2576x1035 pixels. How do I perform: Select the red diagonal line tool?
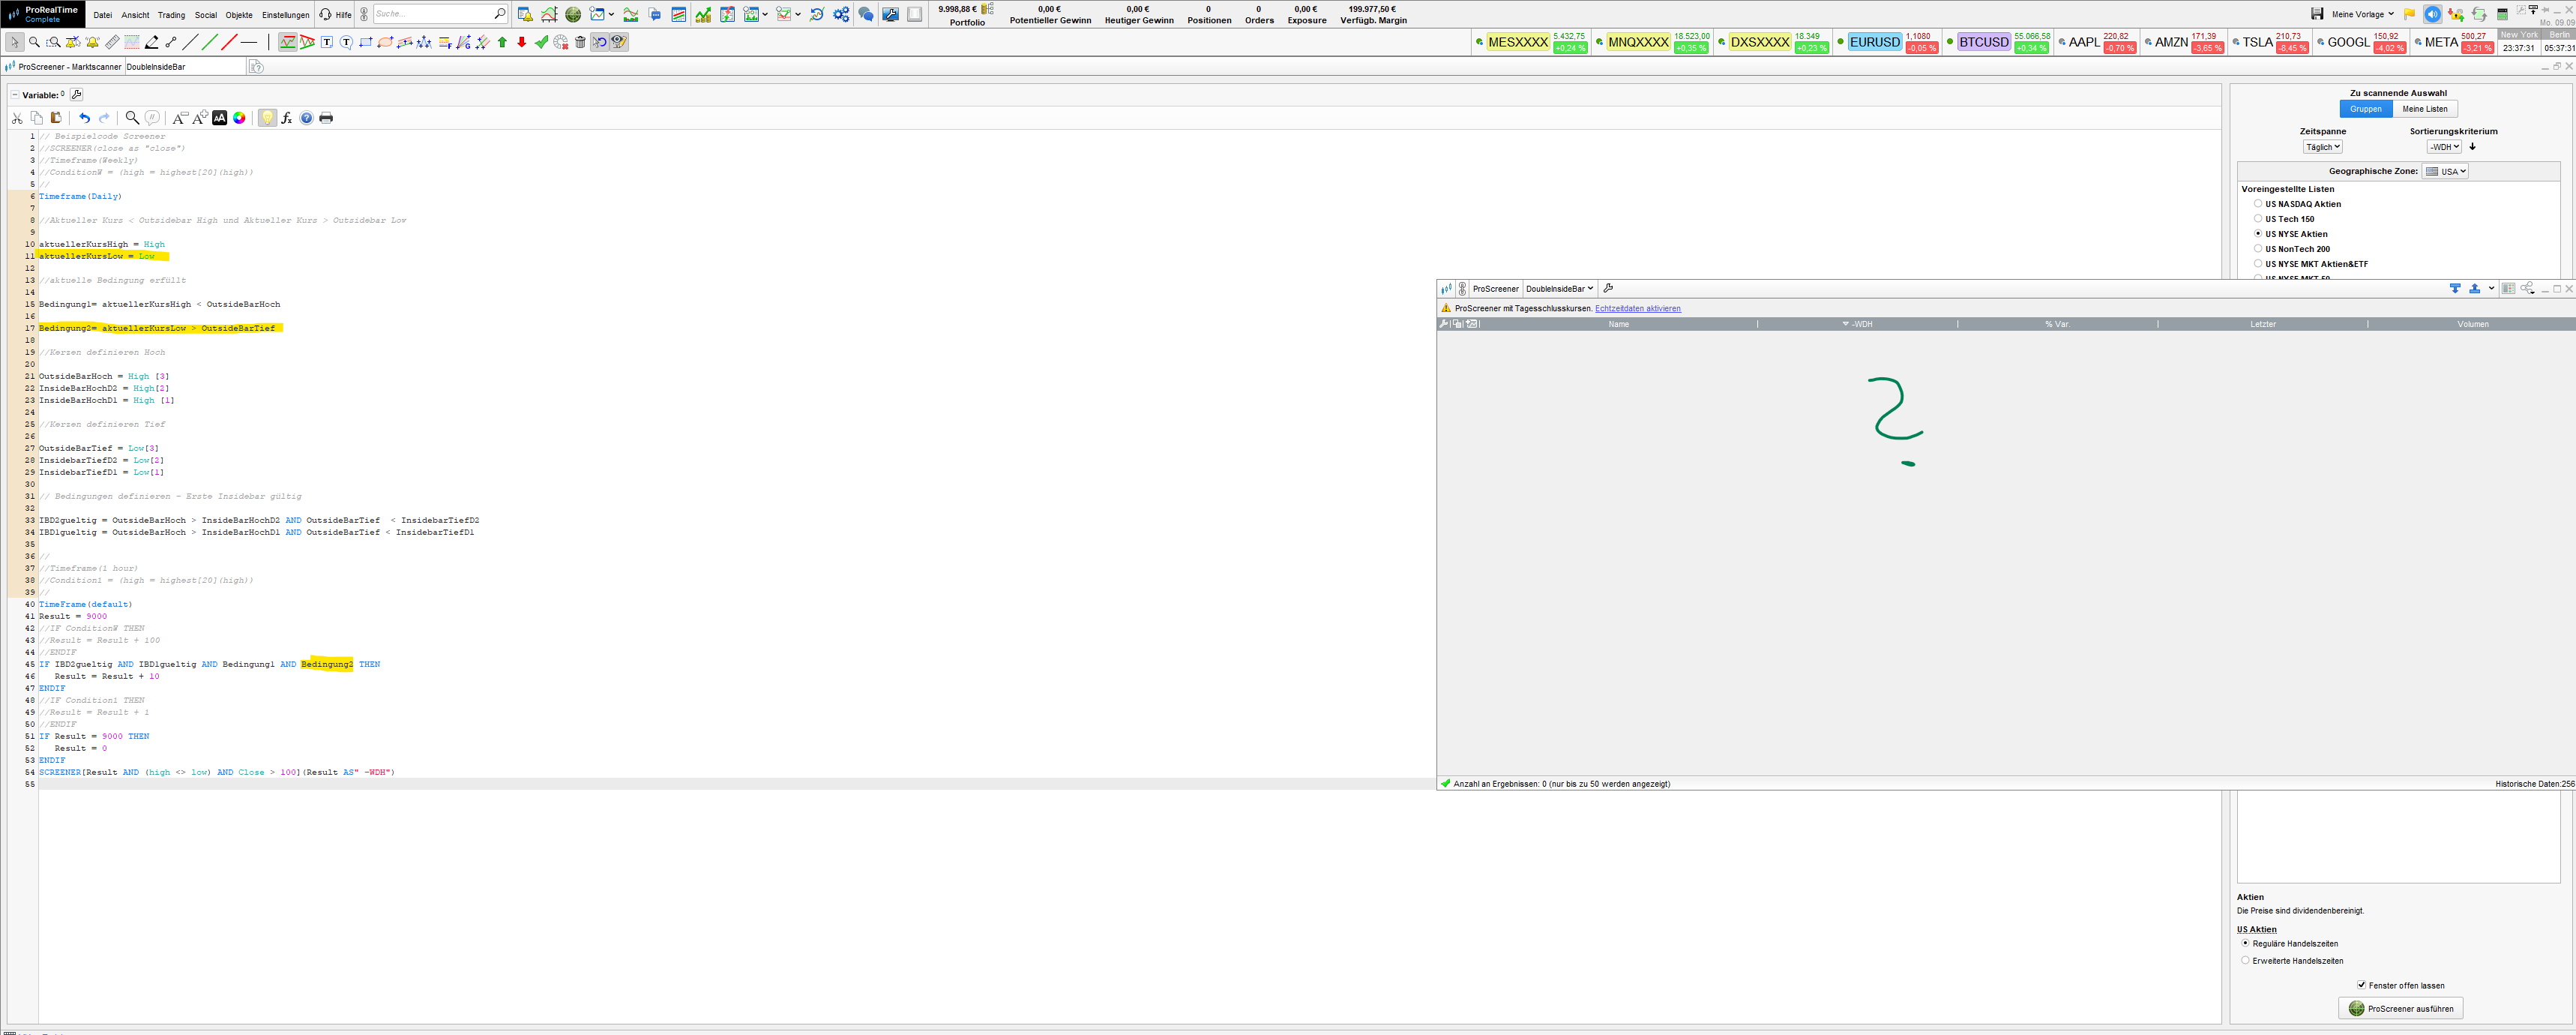click(x=229, y=42)
